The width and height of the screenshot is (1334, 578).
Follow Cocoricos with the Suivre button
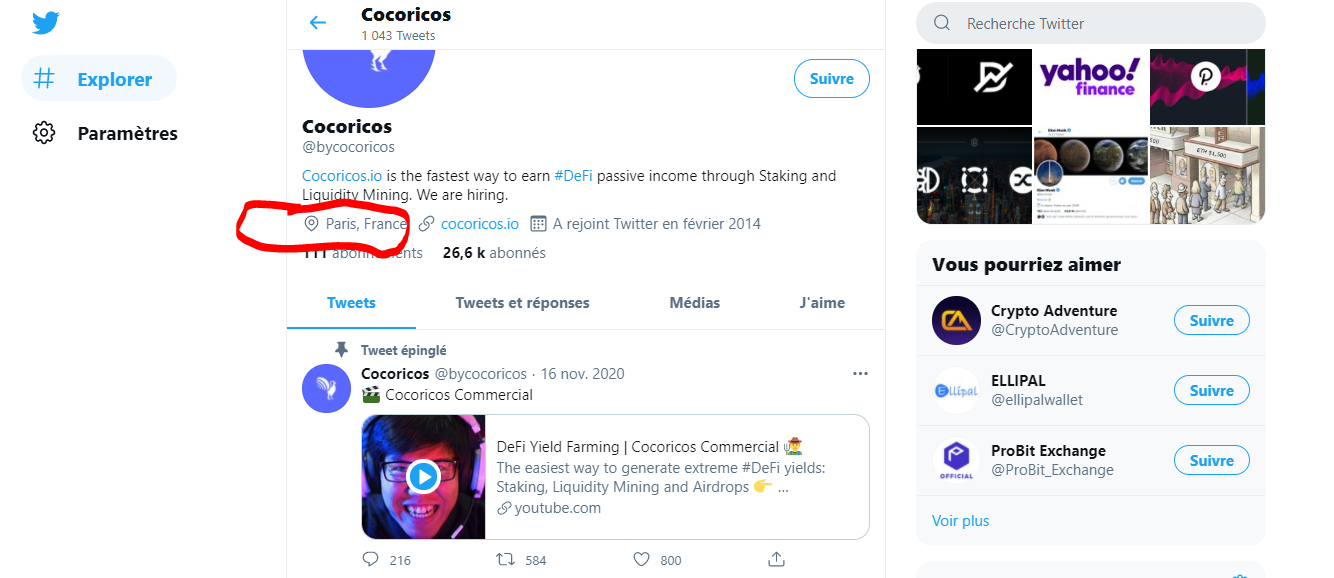click(831, 78)
